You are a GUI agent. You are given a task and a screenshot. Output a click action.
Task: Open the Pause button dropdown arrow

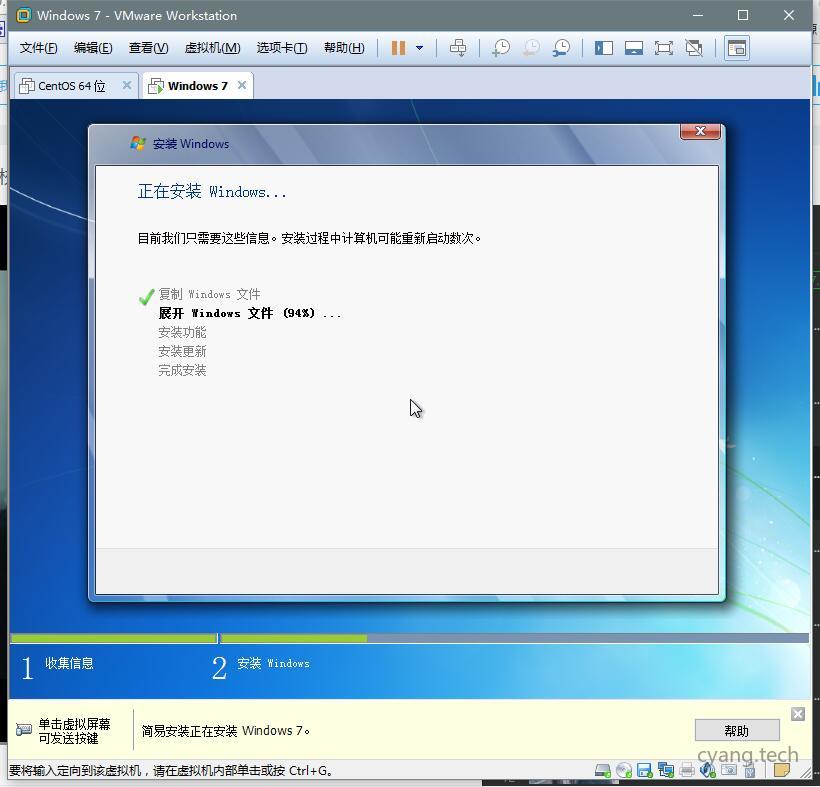[x=417, y=47]
